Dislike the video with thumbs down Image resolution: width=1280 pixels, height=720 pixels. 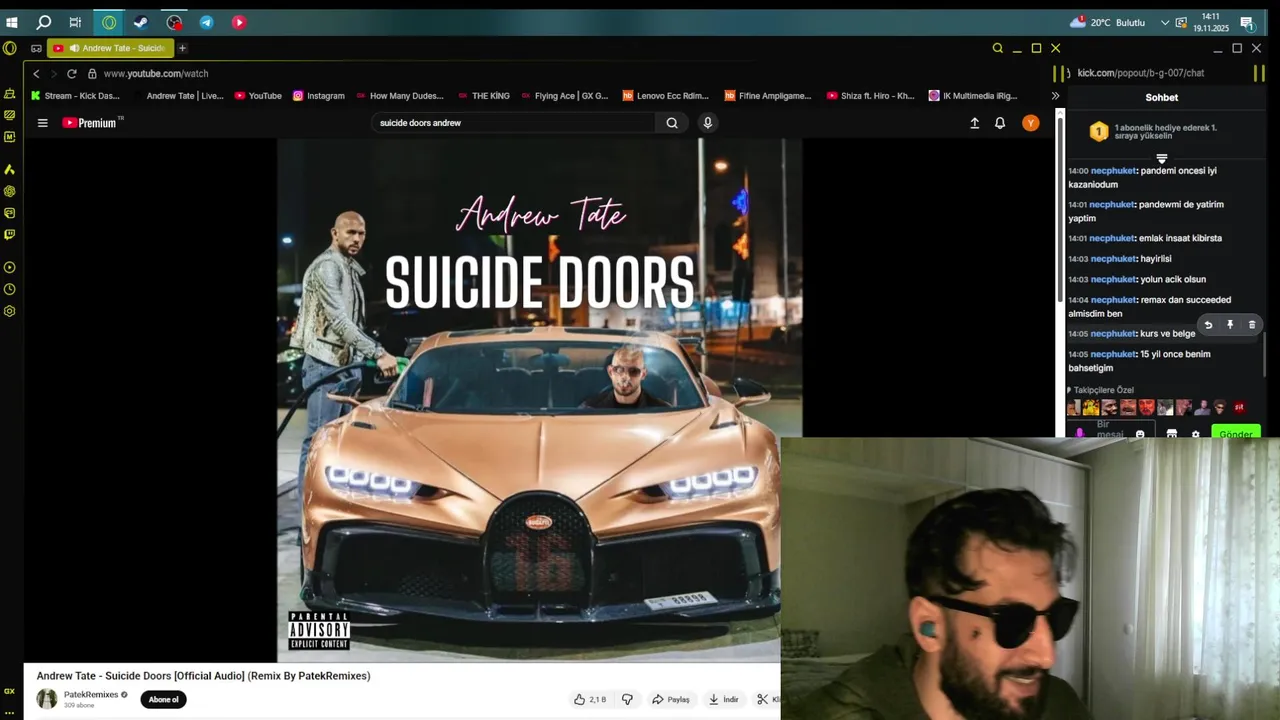628,699
